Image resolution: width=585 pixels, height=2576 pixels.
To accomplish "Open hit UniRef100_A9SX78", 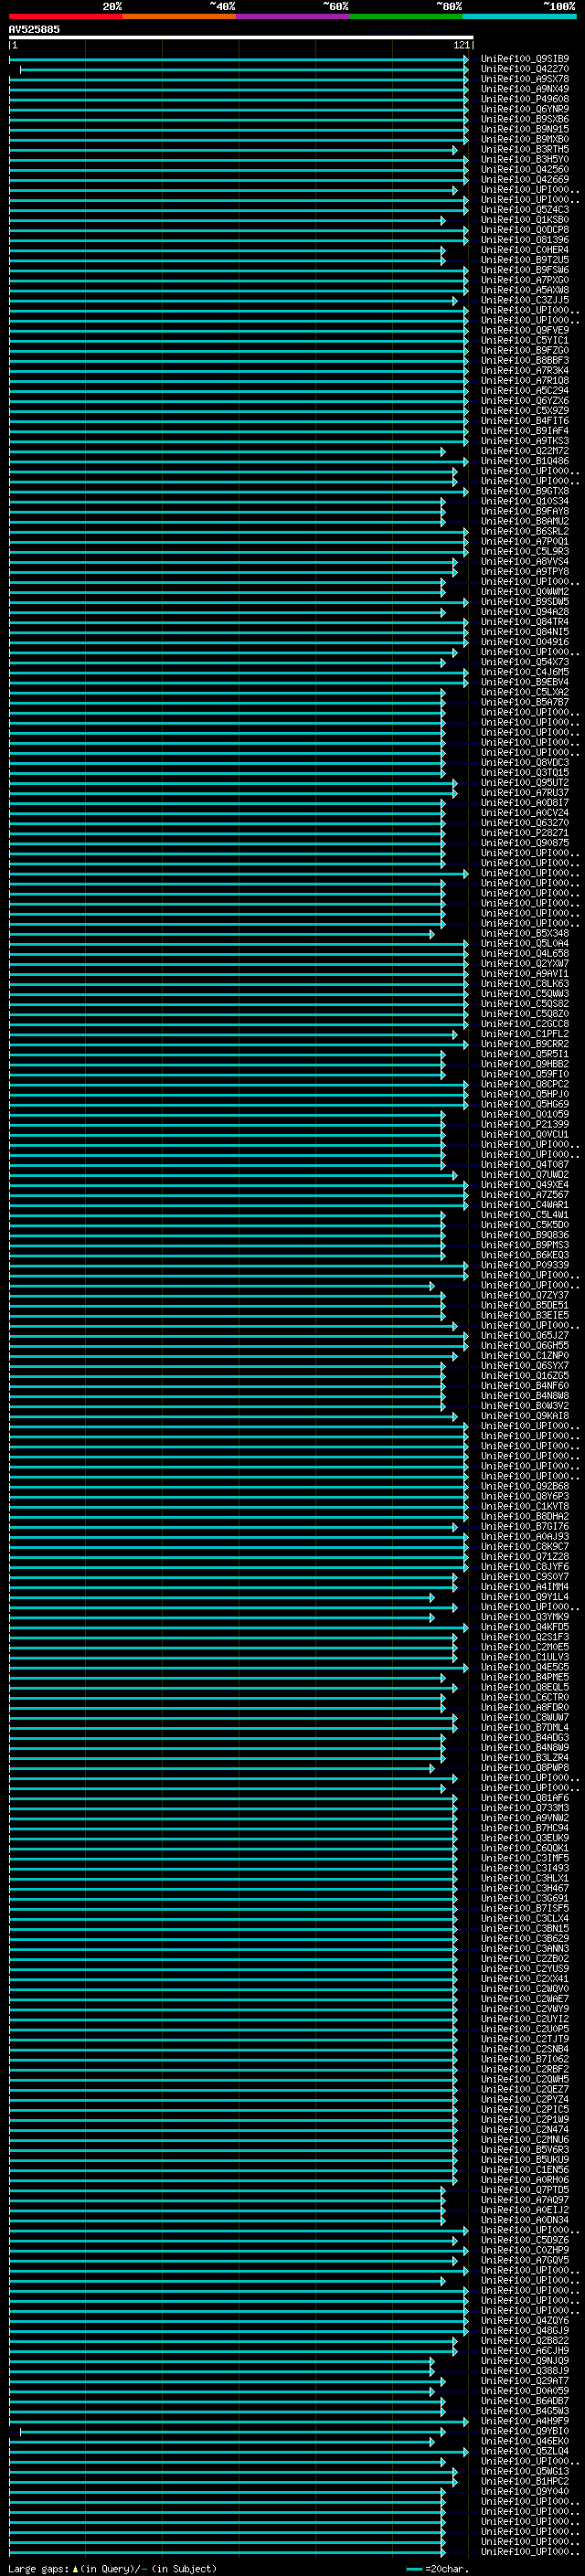I will tap(525, 79).
